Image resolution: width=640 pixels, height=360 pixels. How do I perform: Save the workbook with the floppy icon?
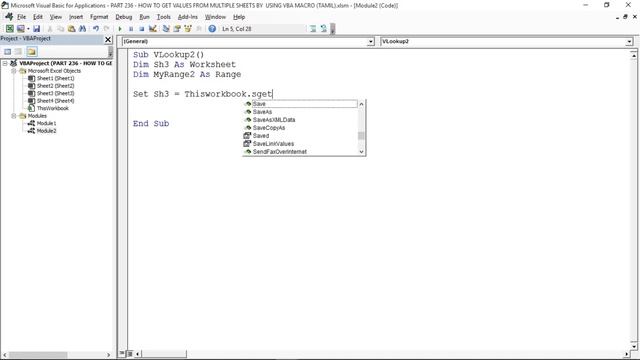(x=36, y=29)
